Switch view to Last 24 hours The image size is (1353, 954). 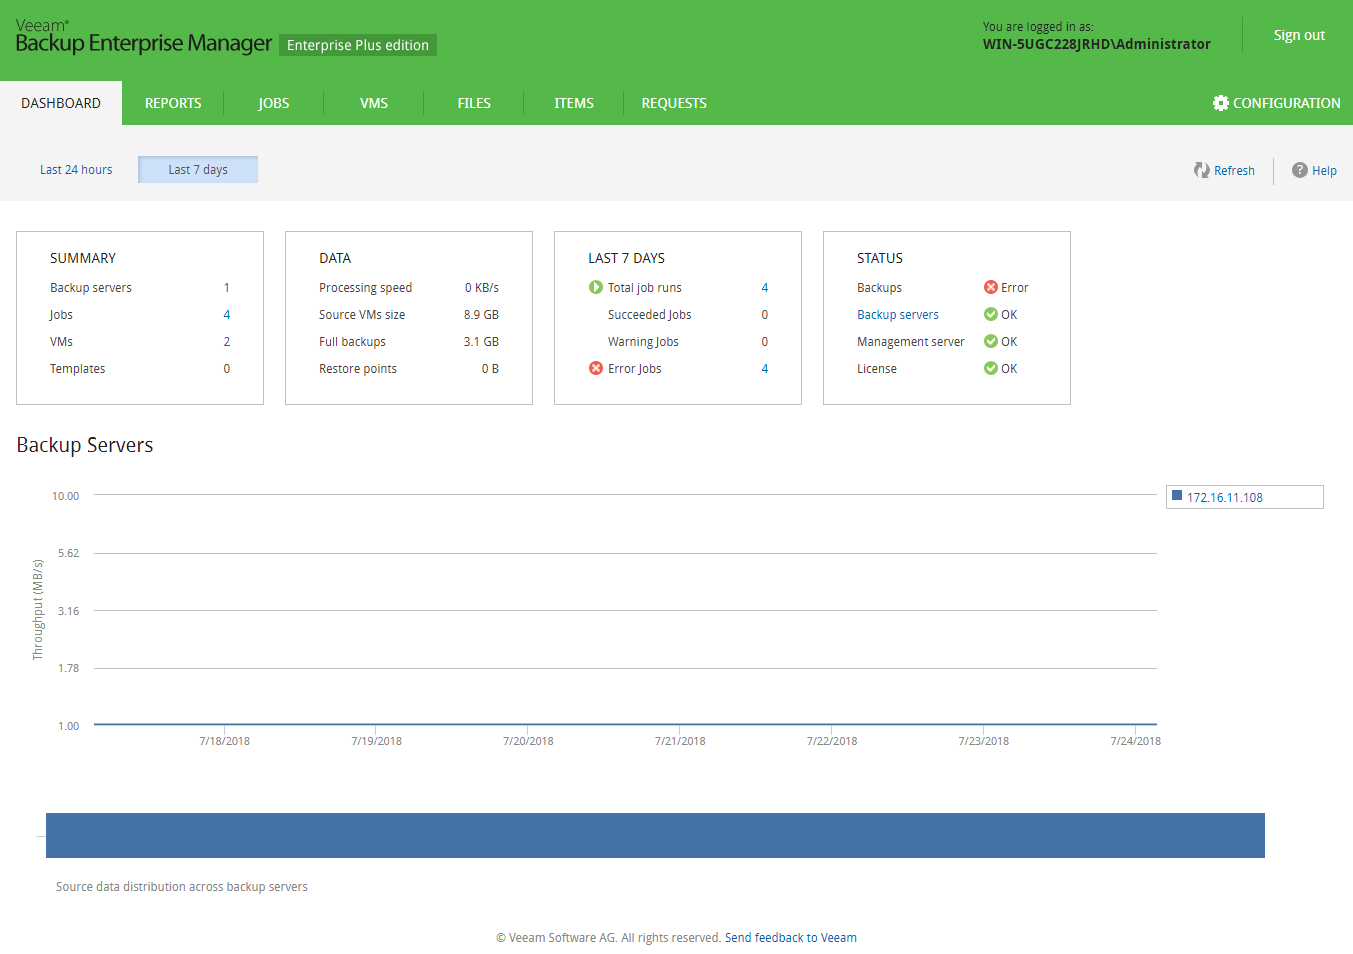pos(76,170)
